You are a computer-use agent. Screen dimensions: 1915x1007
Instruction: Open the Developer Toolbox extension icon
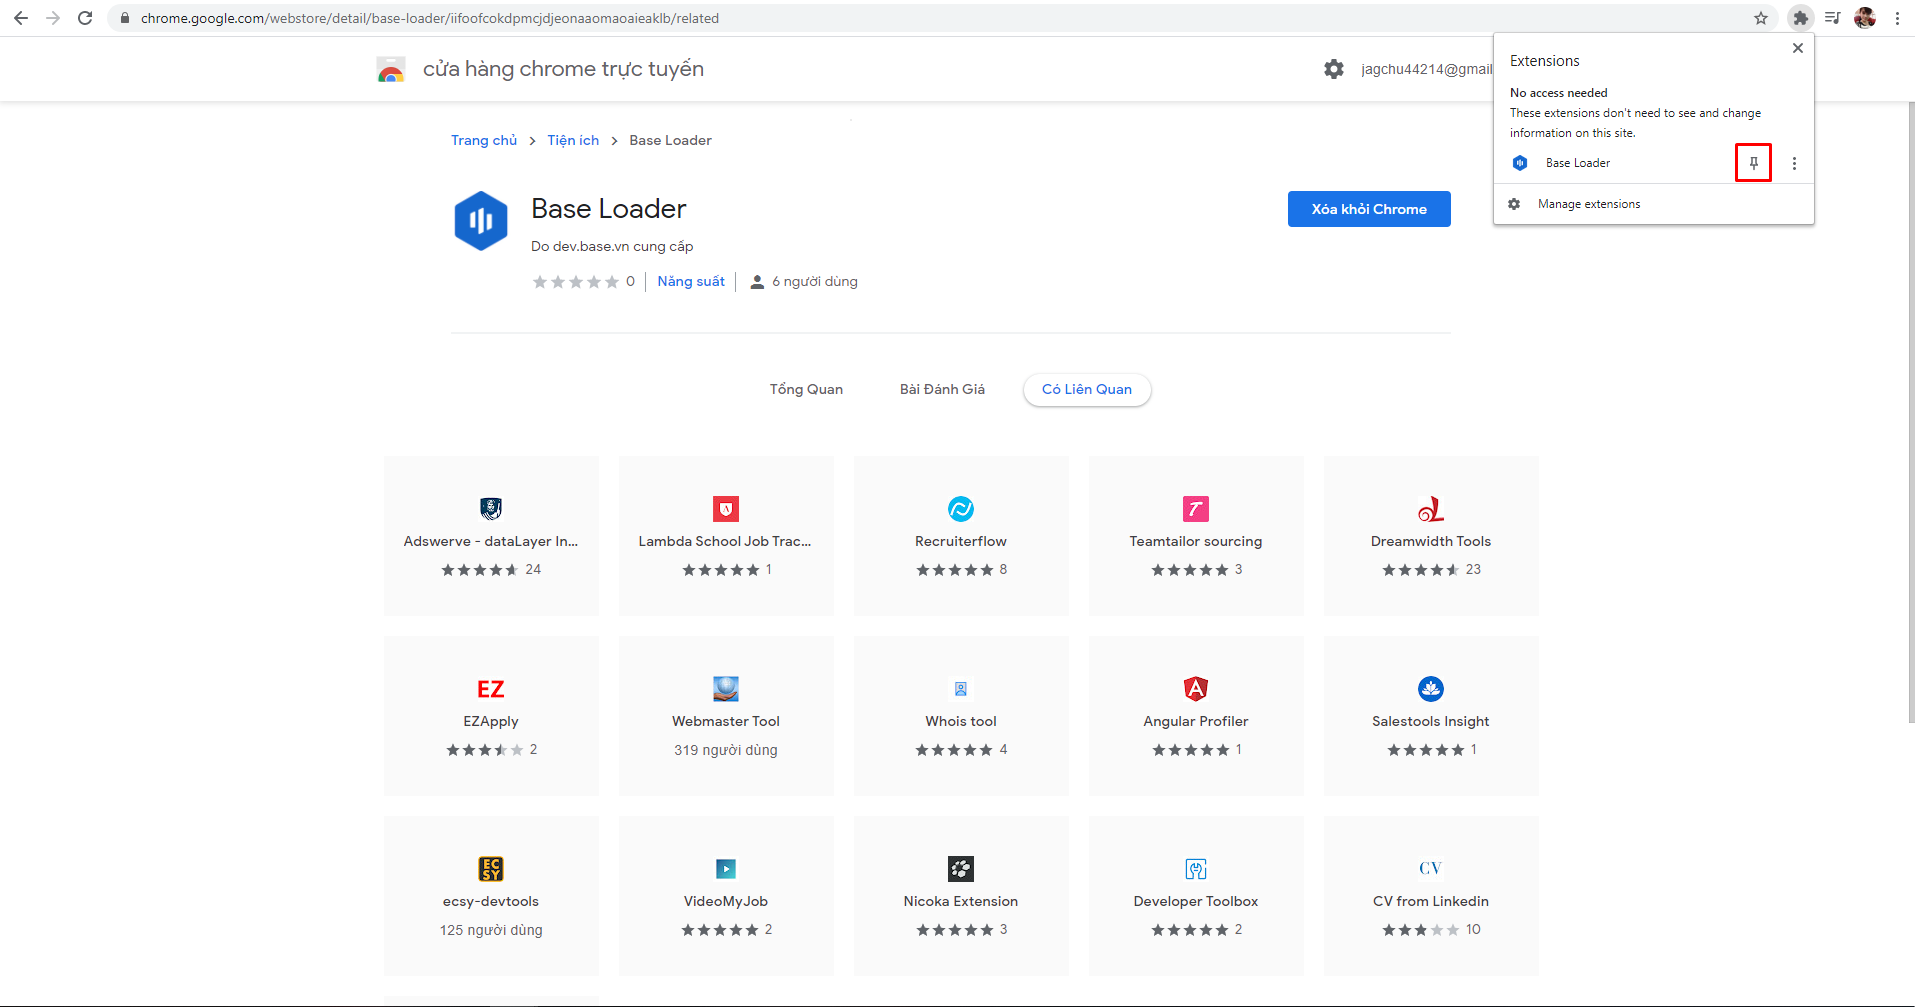[x=1196, y=869]
